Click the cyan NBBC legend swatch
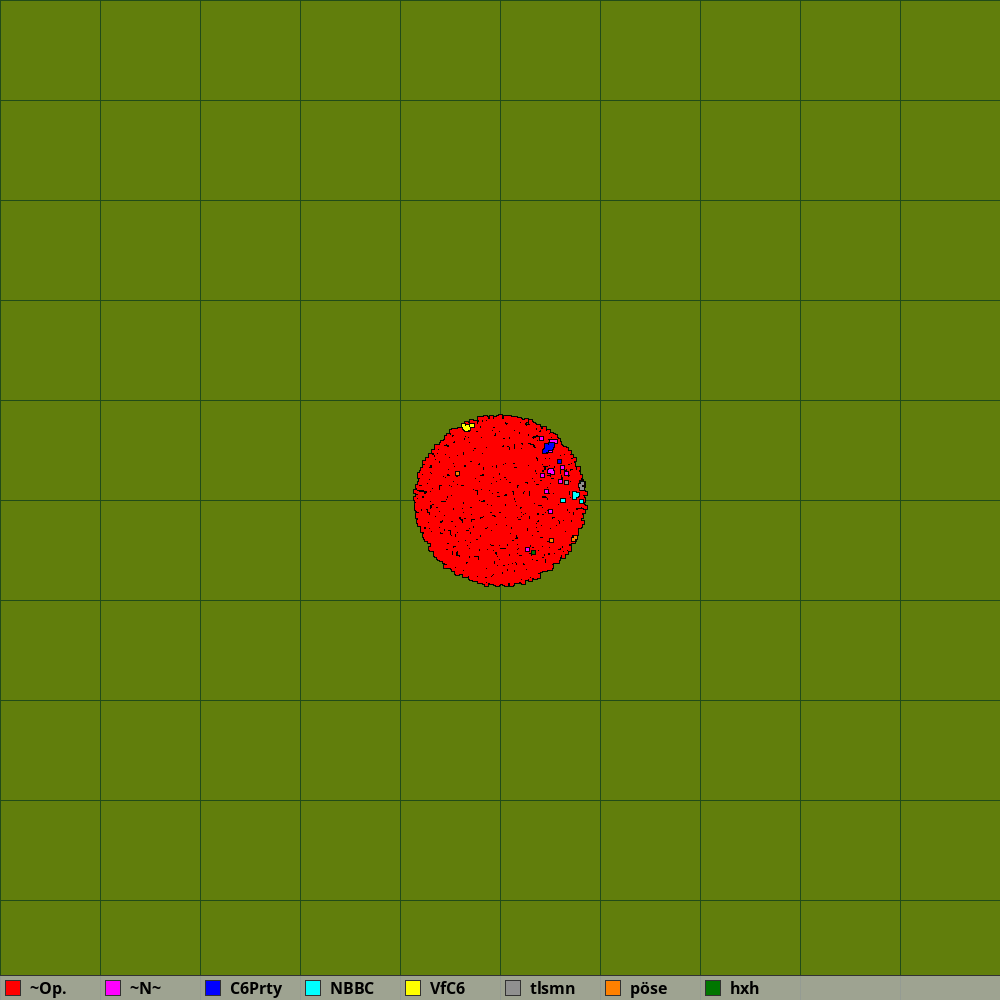Image resolution: width=1000 pixels, height=1000 pixels. click(313, 988)
